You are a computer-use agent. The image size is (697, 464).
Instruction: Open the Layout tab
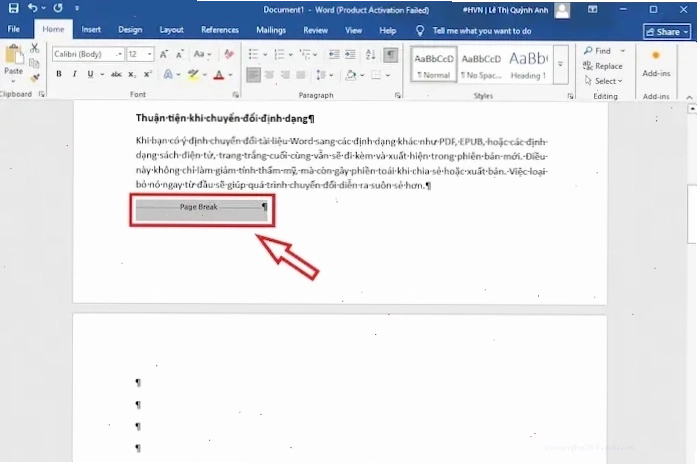(172, 30)
